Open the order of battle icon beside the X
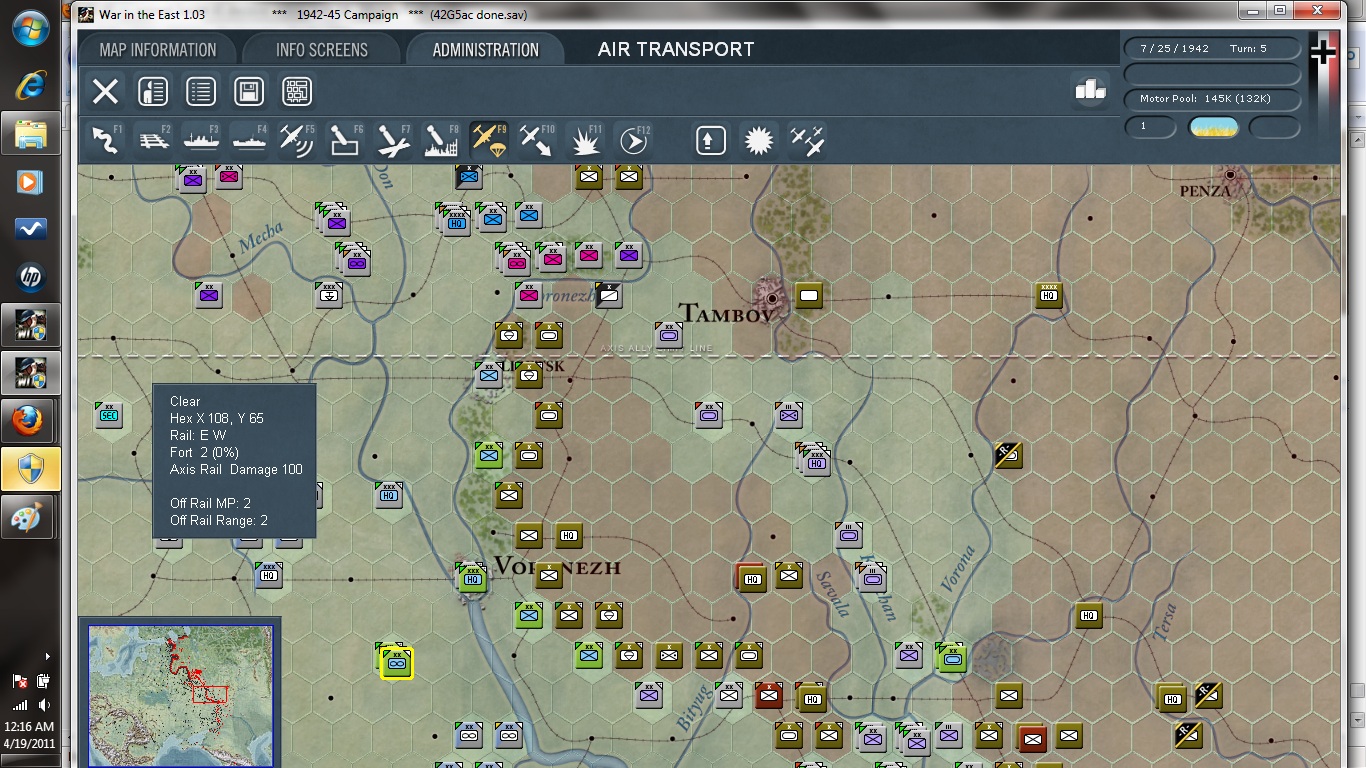The image size is (1366, 768). point(153,92)
